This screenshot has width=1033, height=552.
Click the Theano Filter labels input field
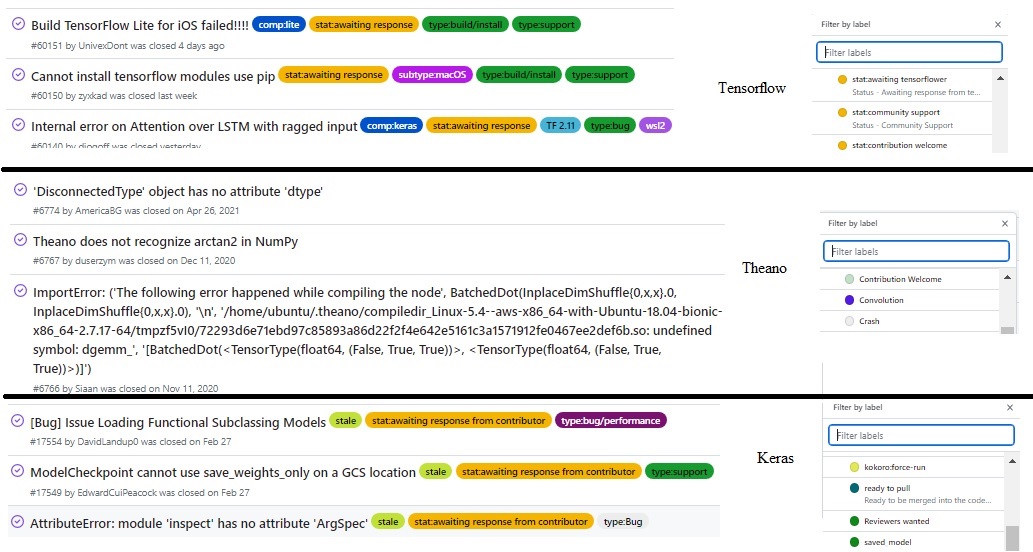pyautogui.click(x=916, y=251)
